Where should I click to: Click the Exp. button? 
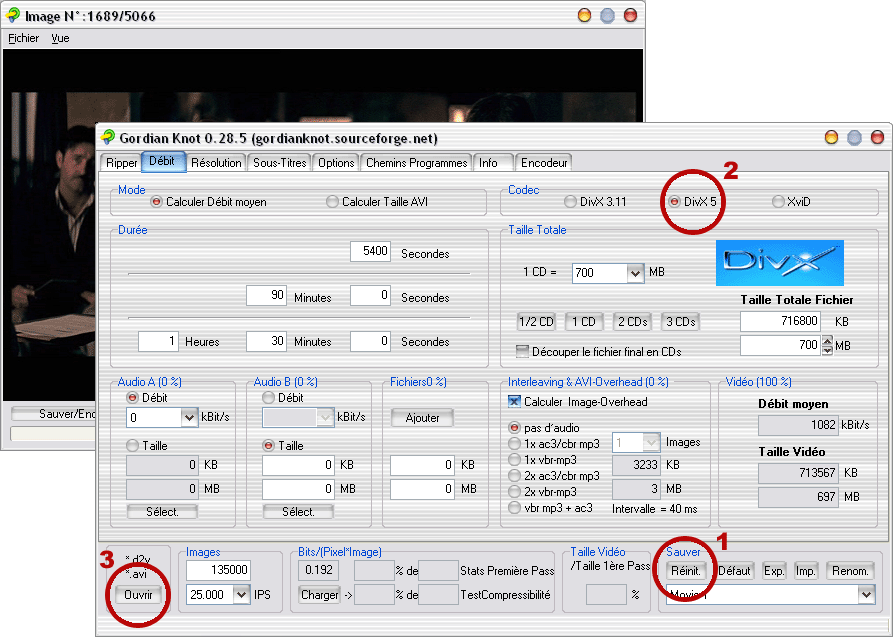774,571
